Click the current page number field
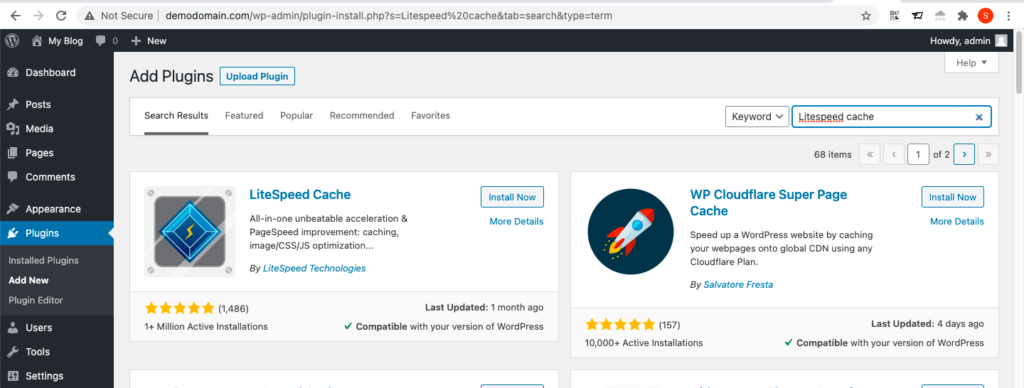This screenshot has width=1024, height=388. [x=918, y=154]
